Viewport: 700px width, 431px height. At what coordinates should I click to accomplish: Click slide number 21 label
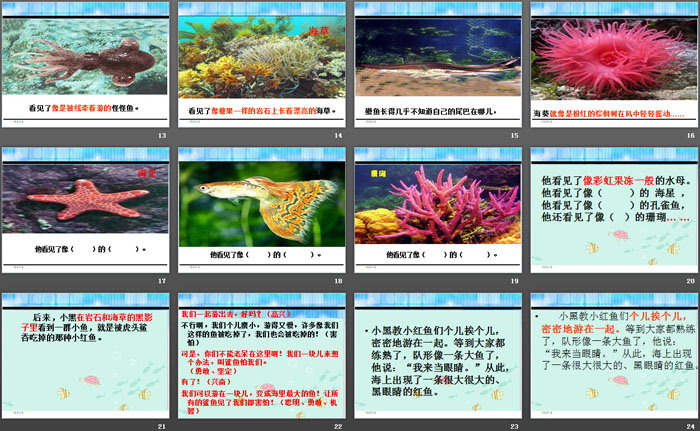(x=162, y=427)
